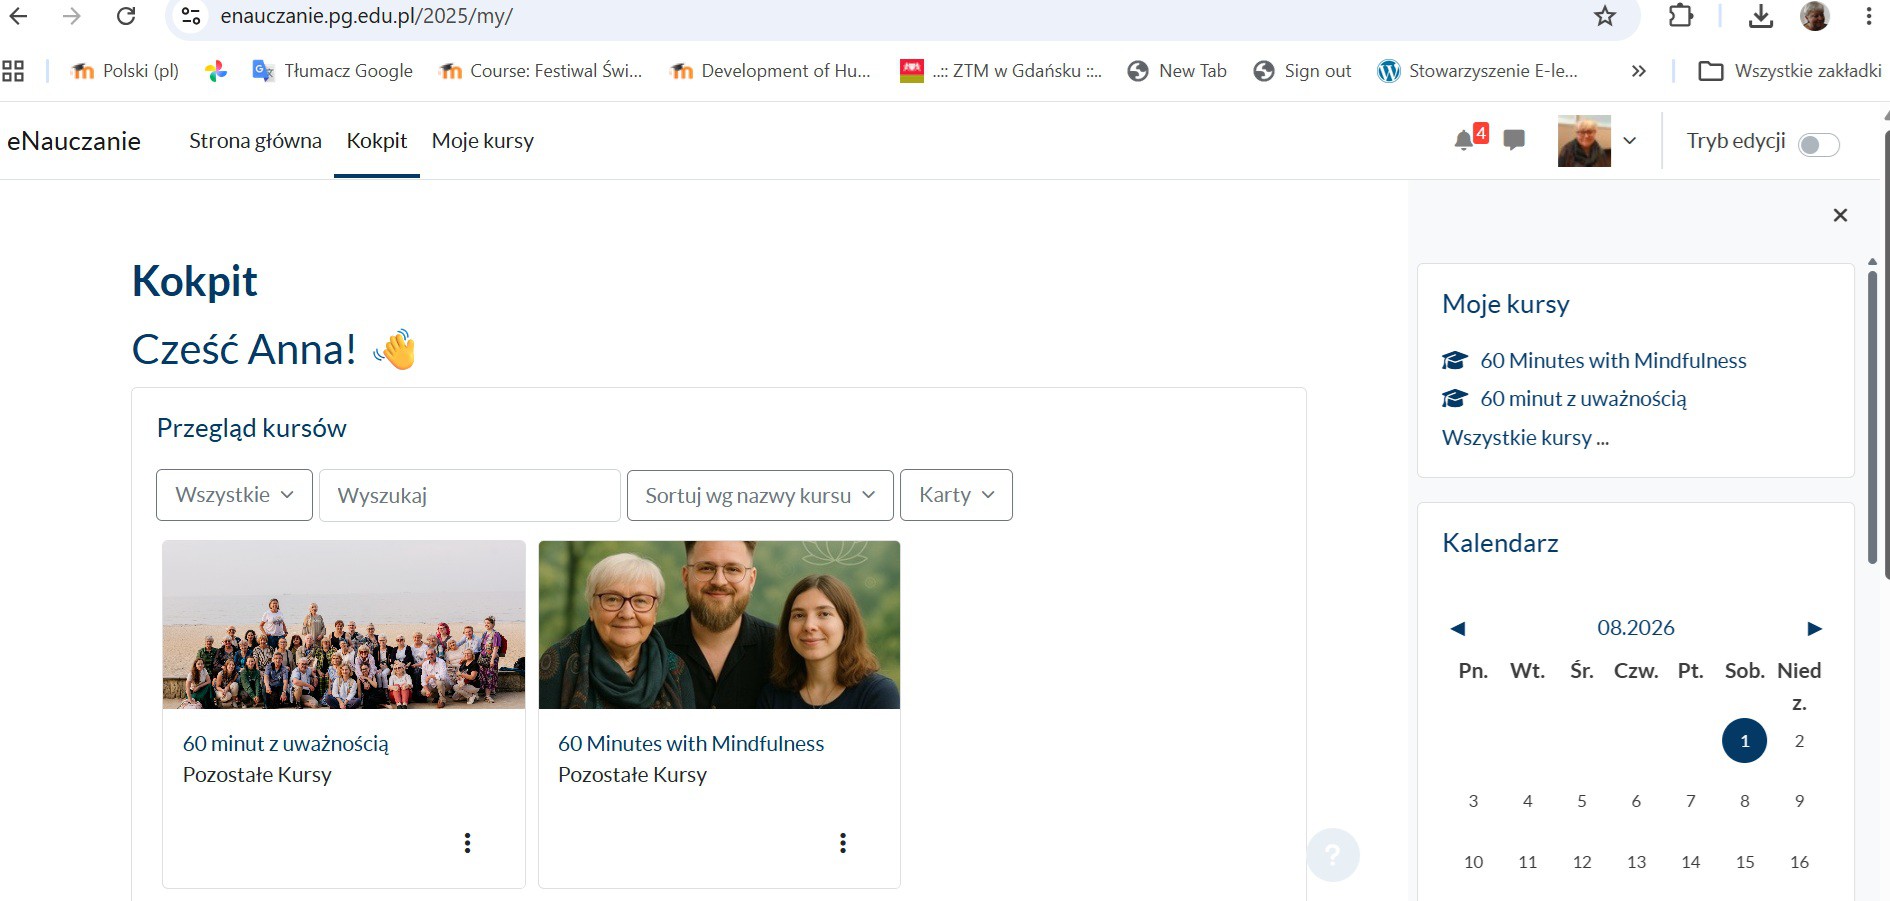
Task: Select day 16 in the calendar
Action: click(1799, 862)
